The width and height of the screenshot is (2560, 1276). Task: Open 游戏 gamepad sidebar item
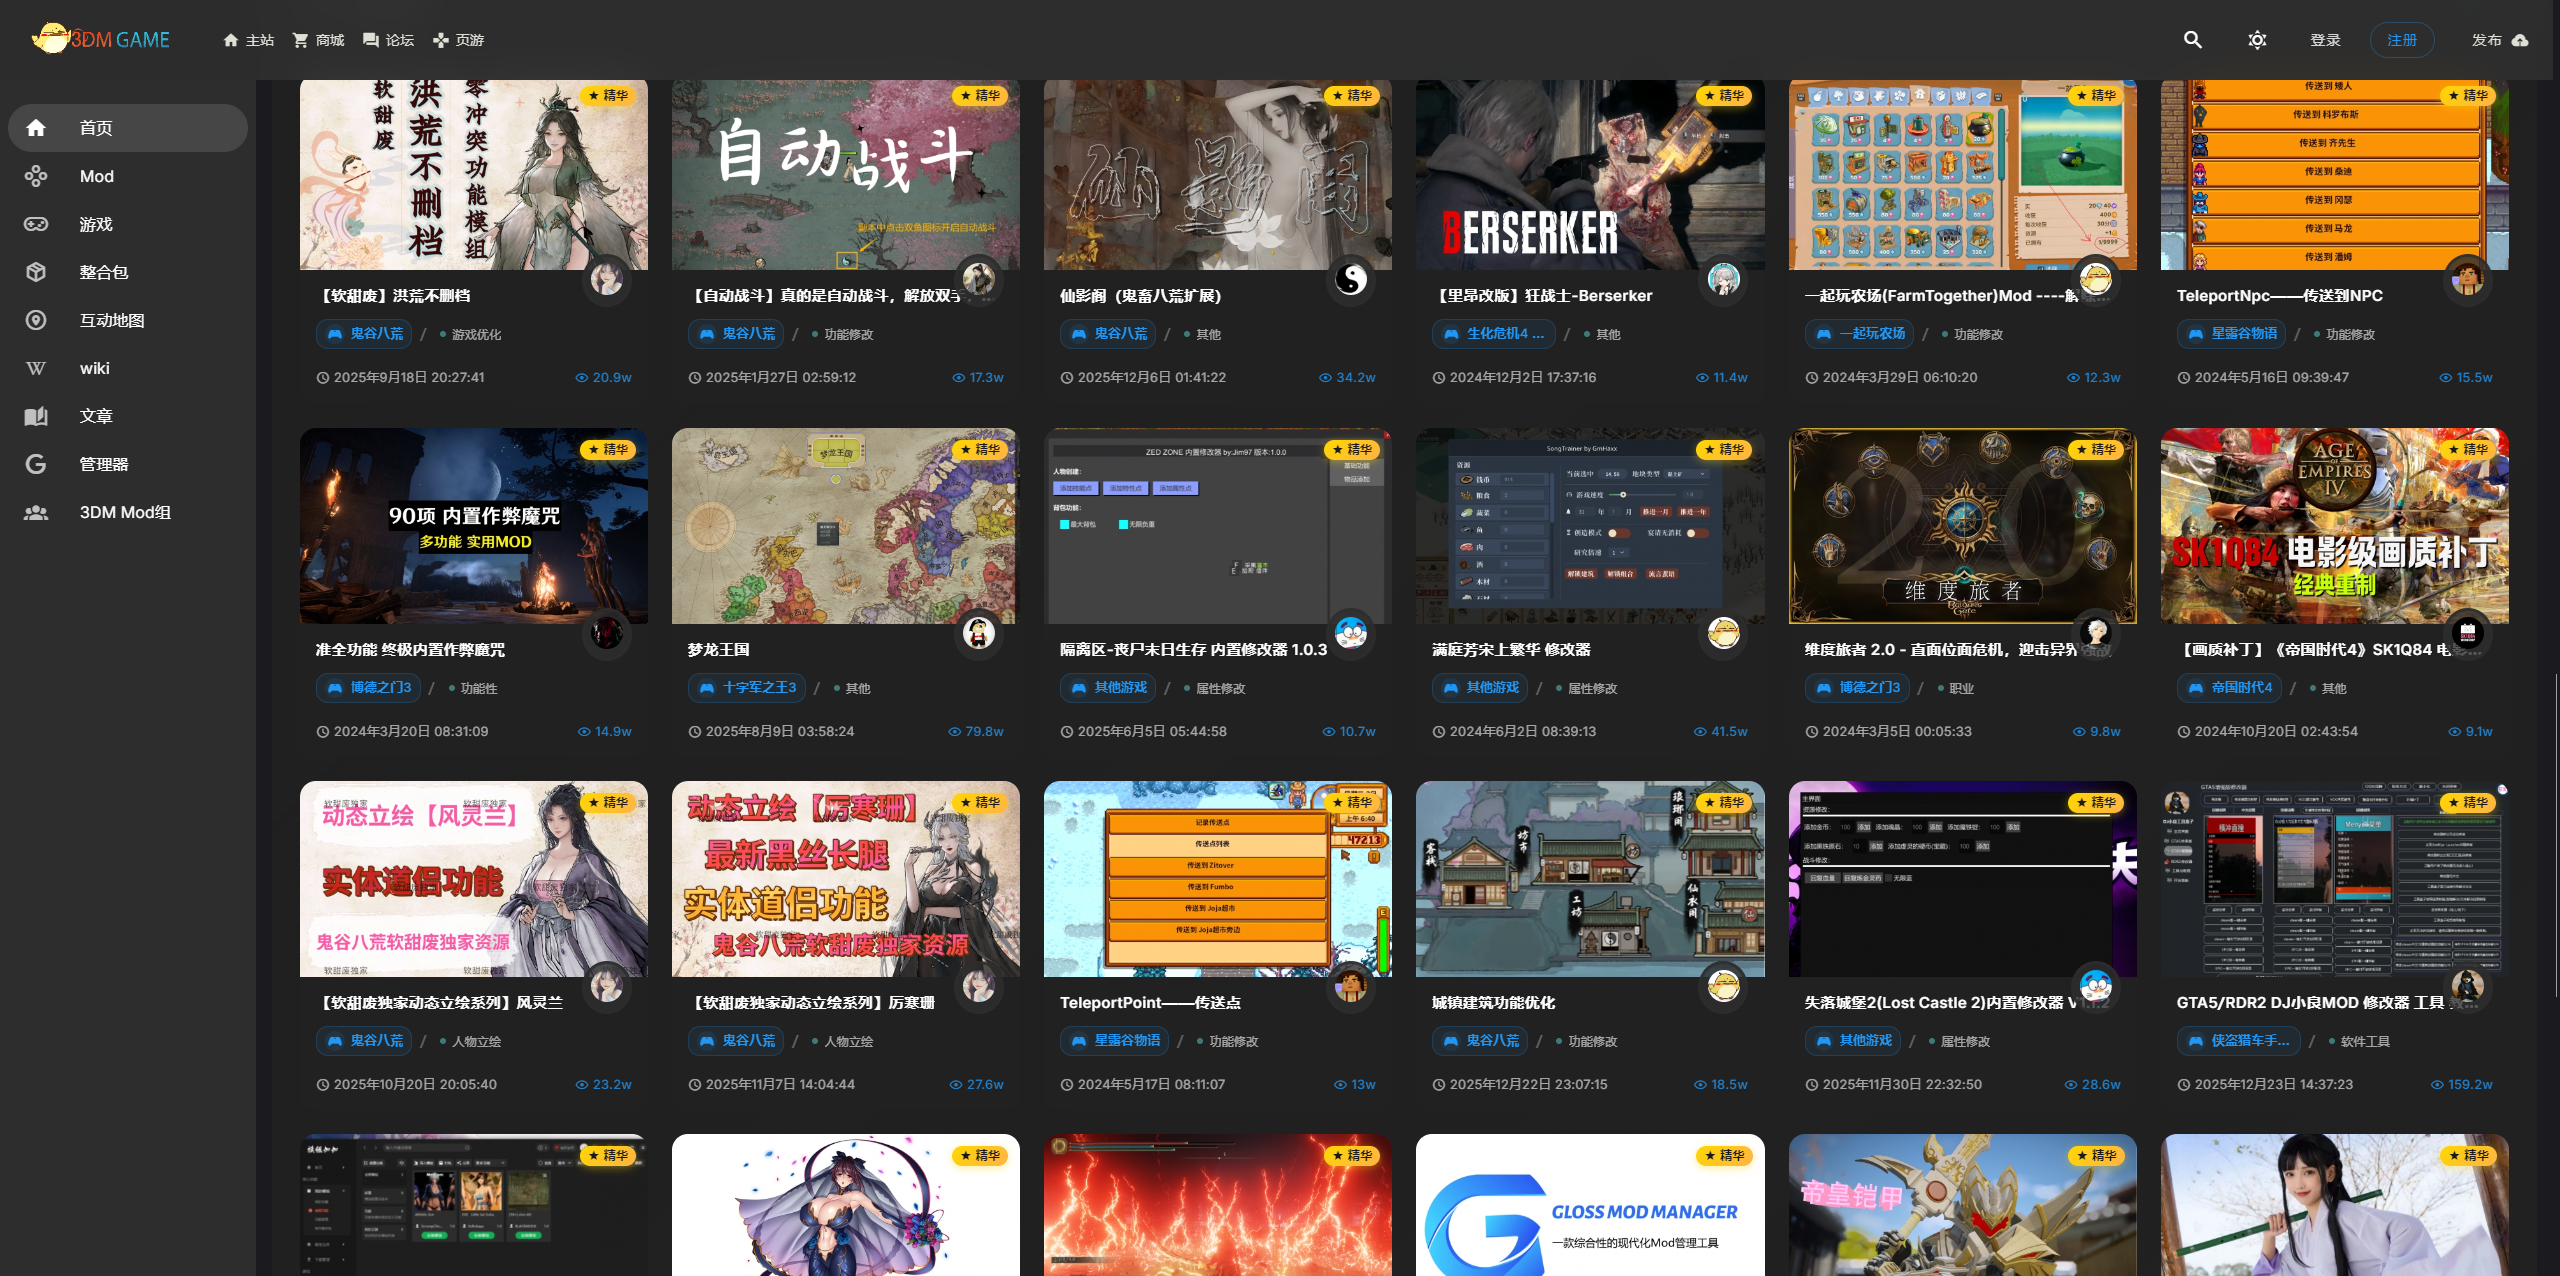(x=96, y=224)
